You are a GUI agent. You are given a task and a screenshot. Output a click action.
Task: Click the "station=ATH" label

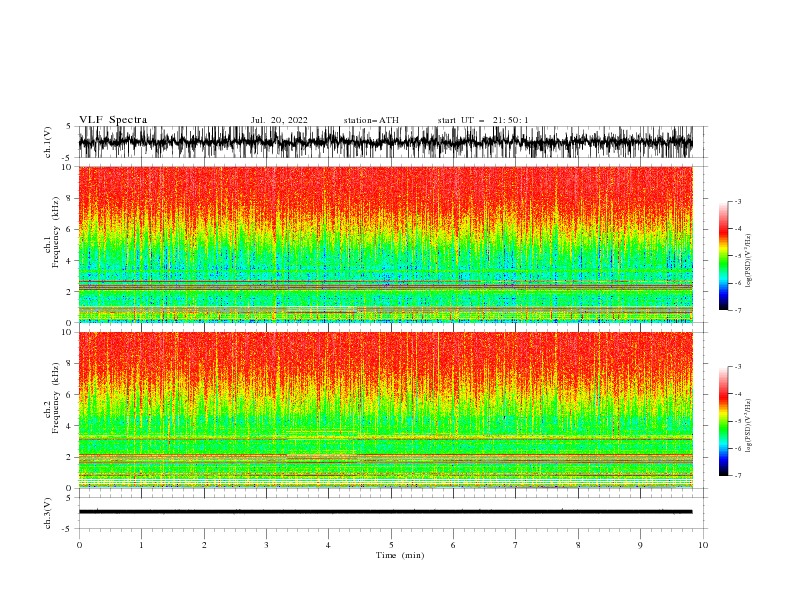371,120
